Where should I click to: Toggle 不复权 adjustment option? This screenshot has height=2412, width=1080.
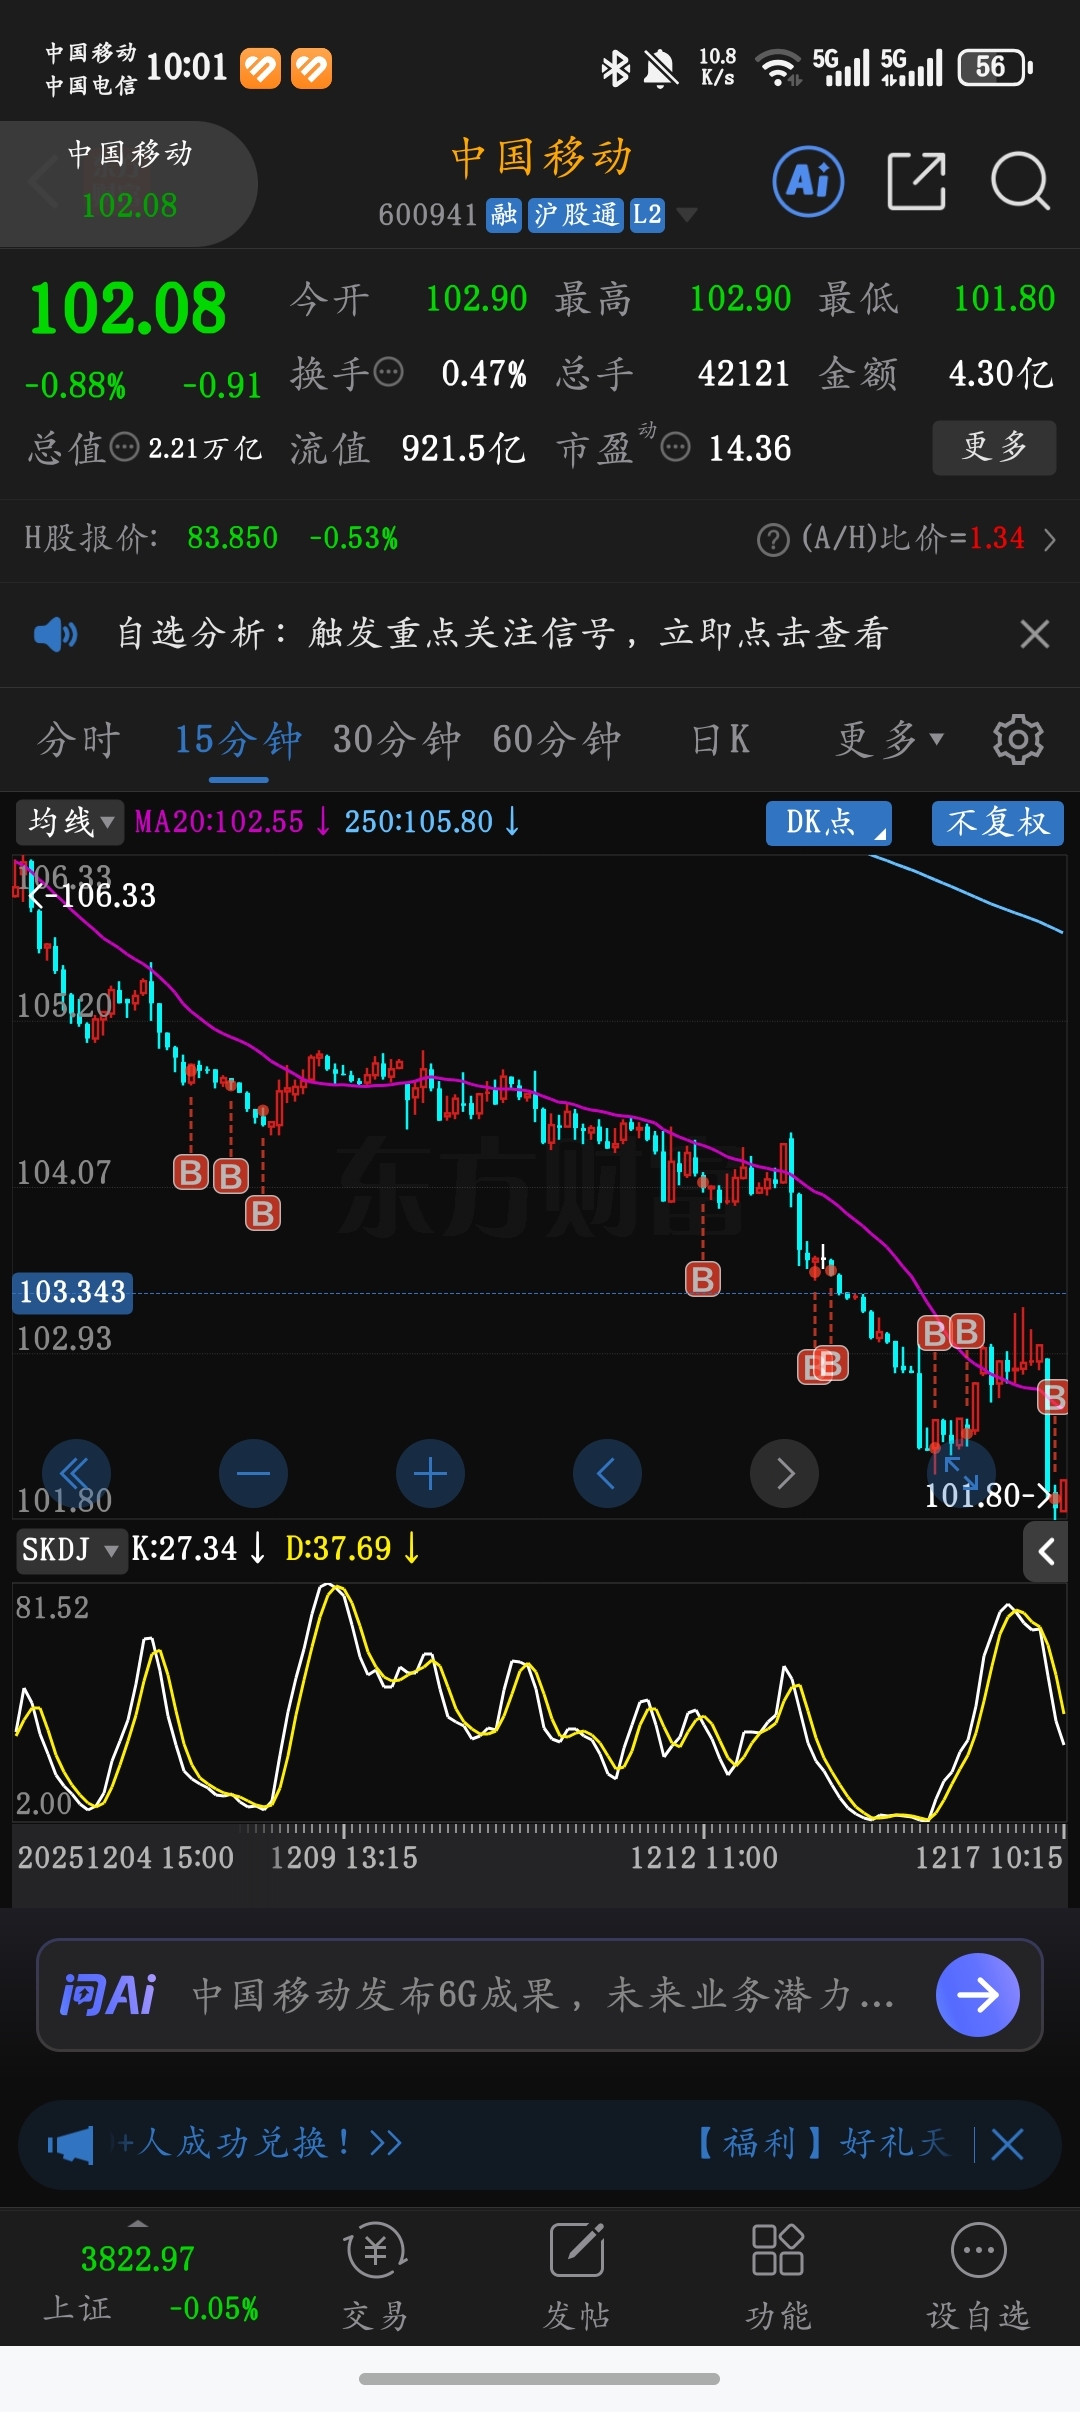[998, 823]
